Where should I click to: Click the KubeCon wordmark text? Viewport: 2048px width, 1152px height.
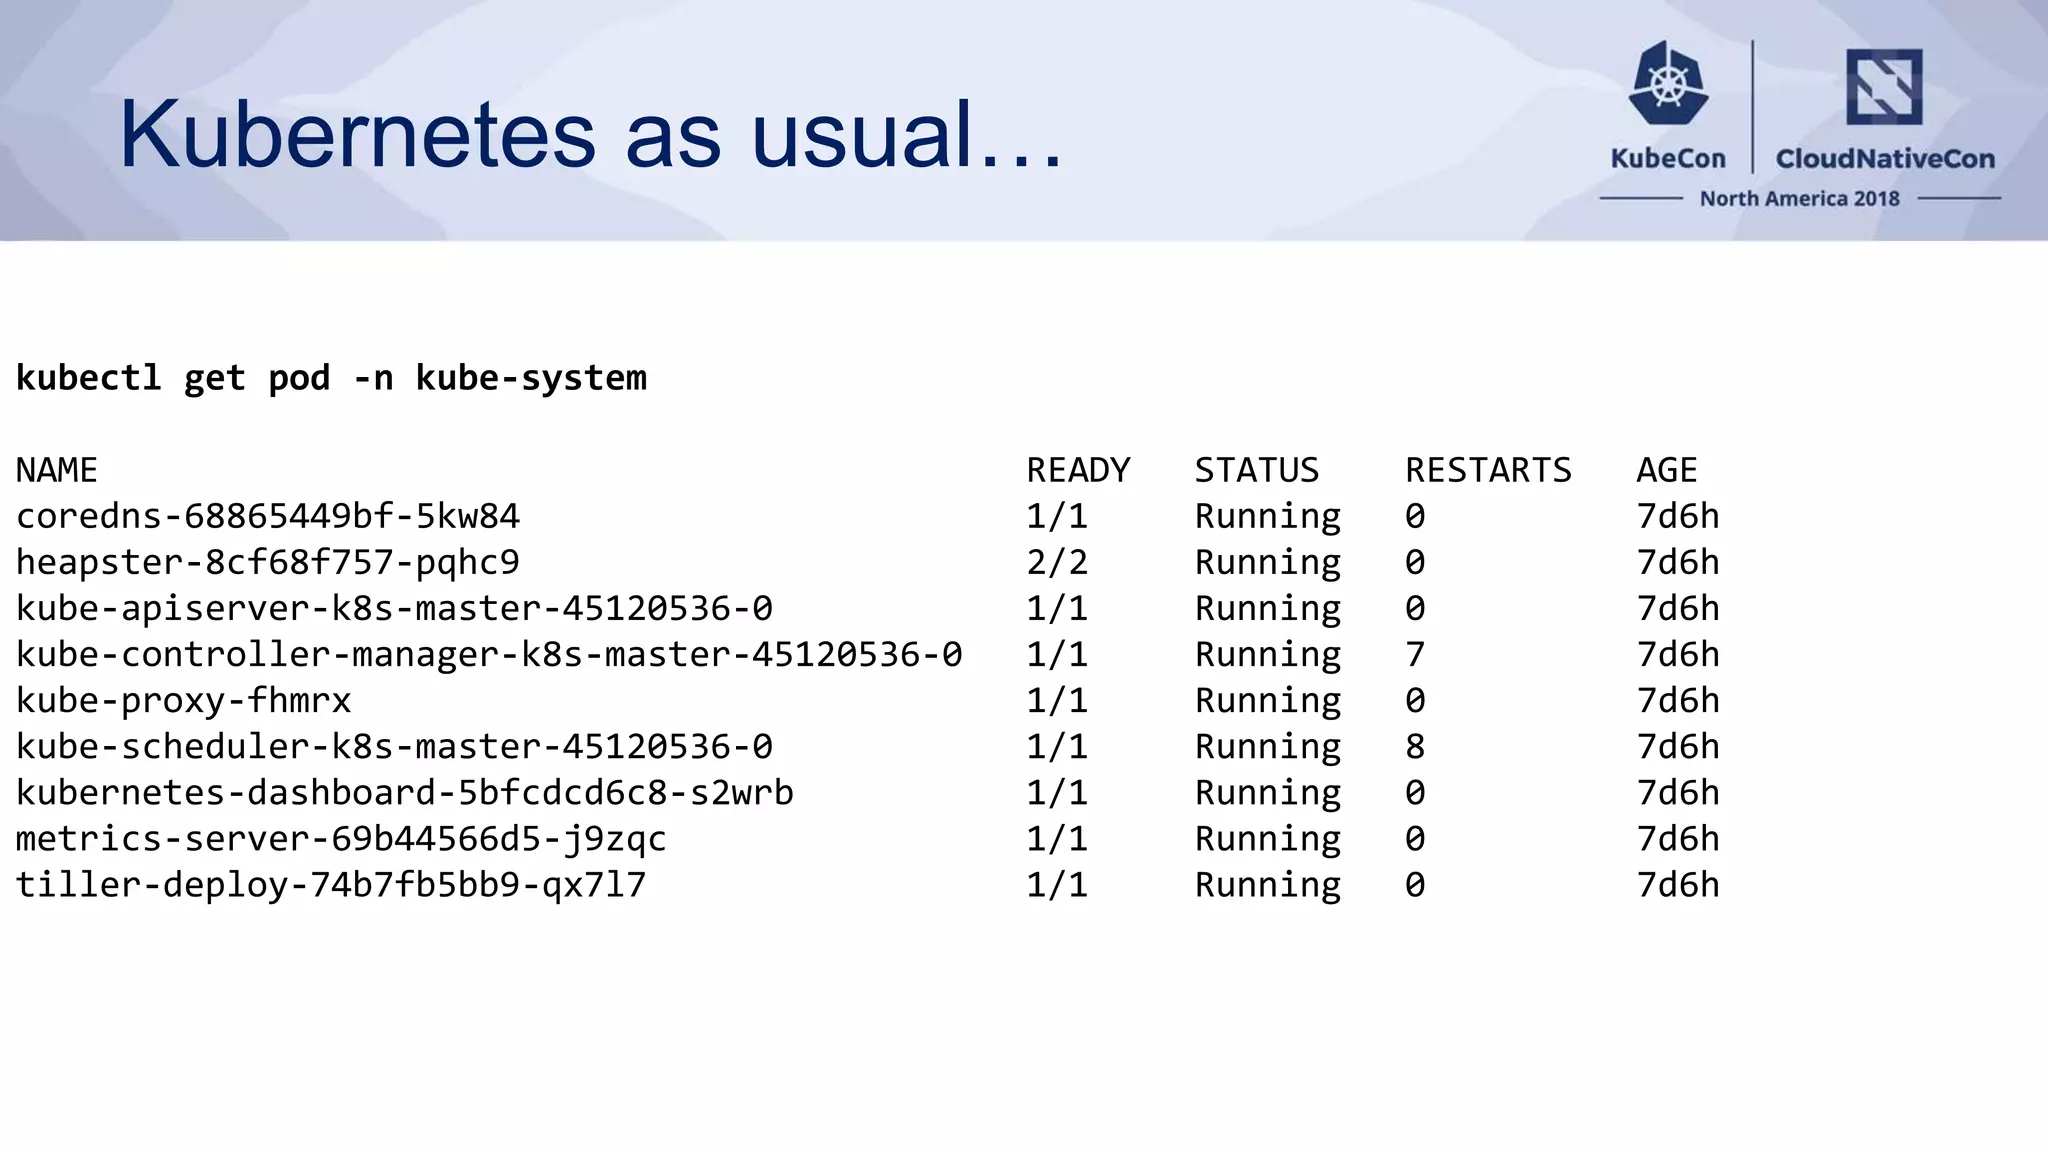(1668, 158)
